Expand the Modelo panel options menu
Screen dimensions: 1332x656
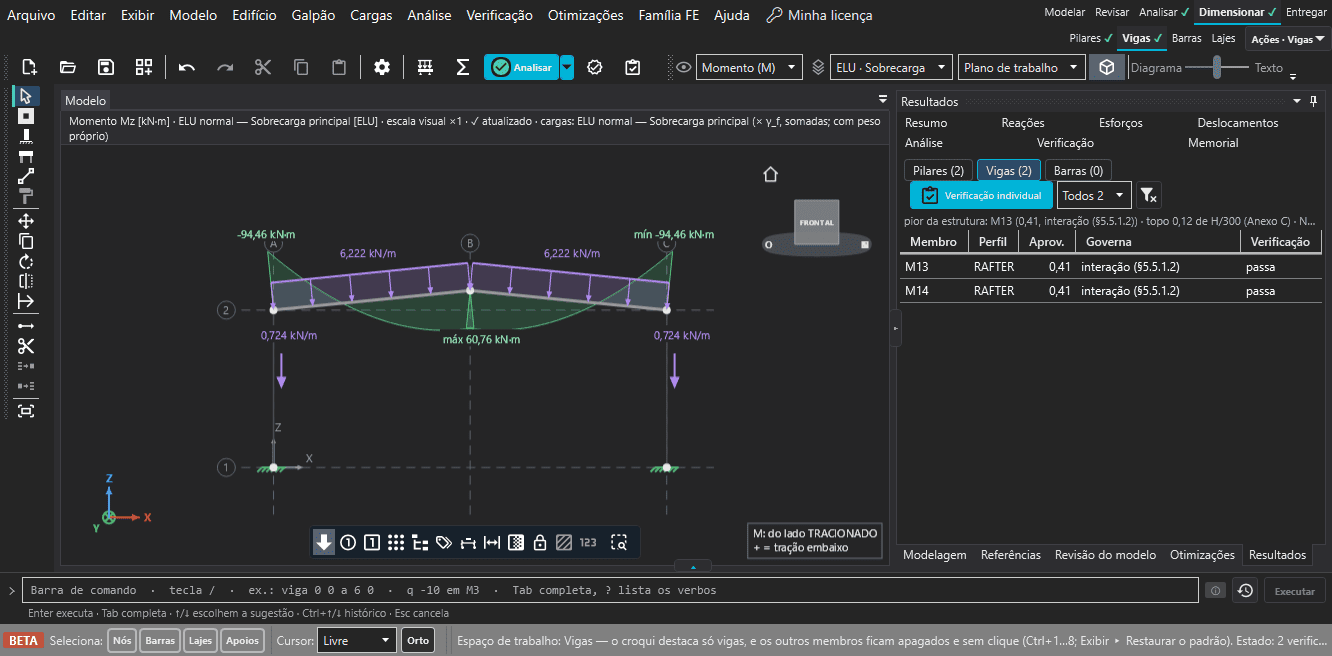[883, 99]
